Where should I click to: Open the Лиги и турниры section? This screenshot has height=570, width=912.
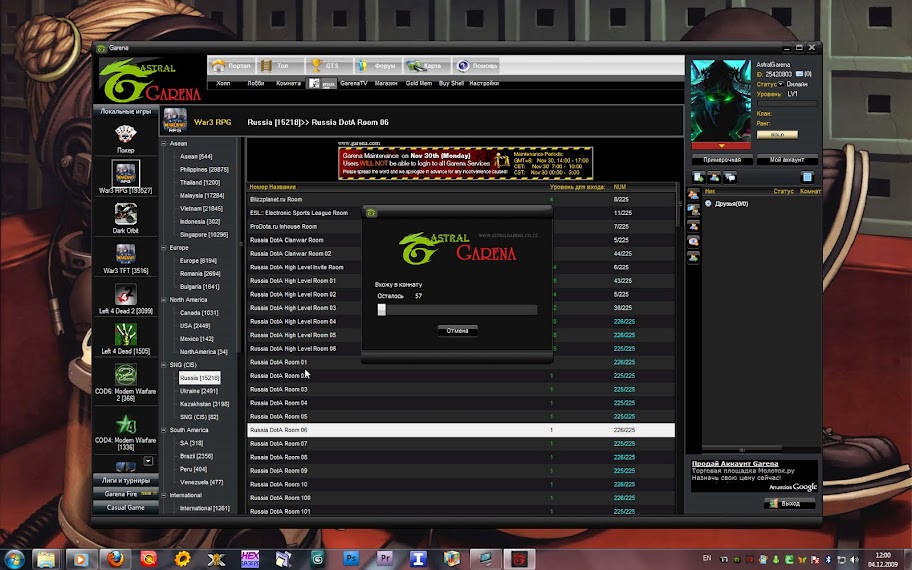pos(126,480)
